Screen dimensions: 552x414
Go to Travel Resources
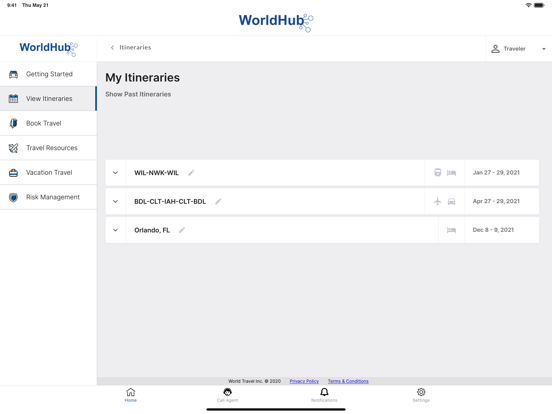[x=48, y=148]
